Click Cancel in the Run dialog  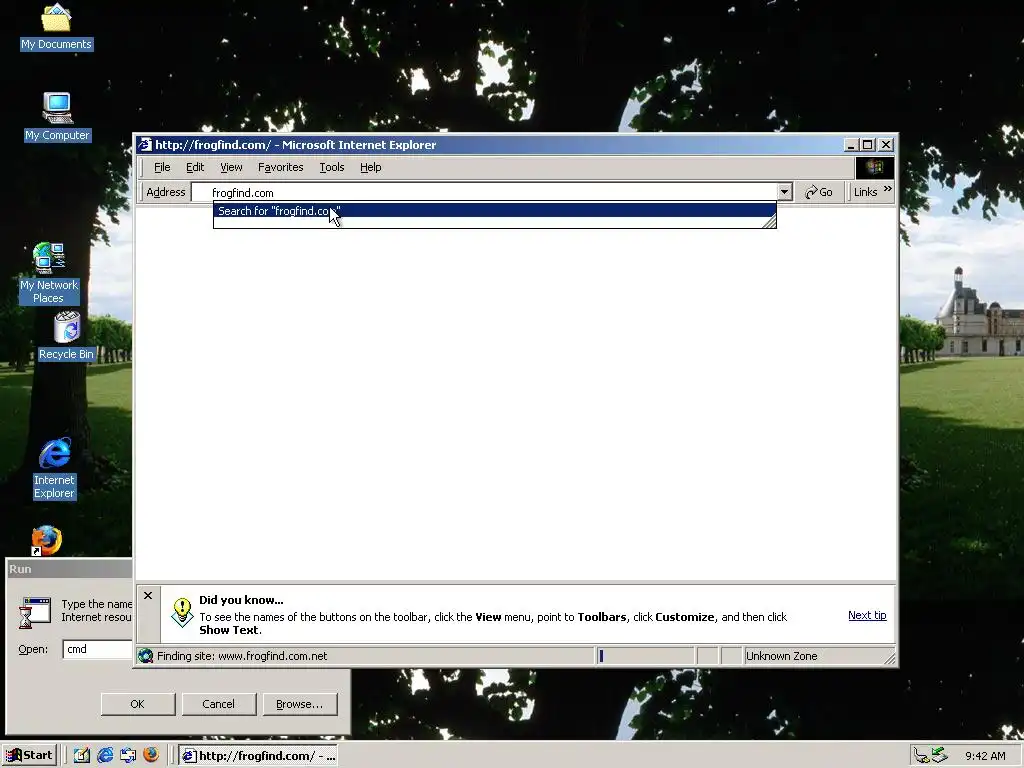point(218,704)
